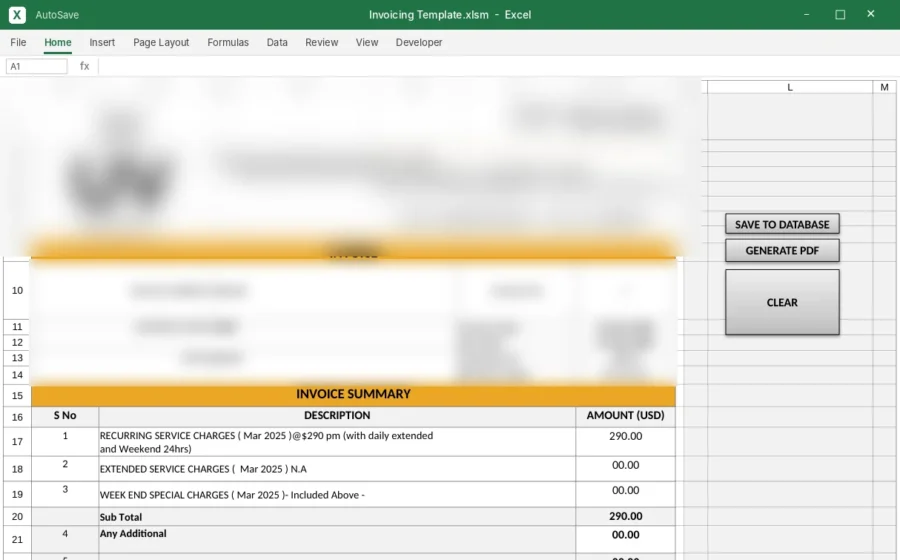Open the Insert ribbon tab
The width and height of the screenshot is (900, 560).
point(102,42)
